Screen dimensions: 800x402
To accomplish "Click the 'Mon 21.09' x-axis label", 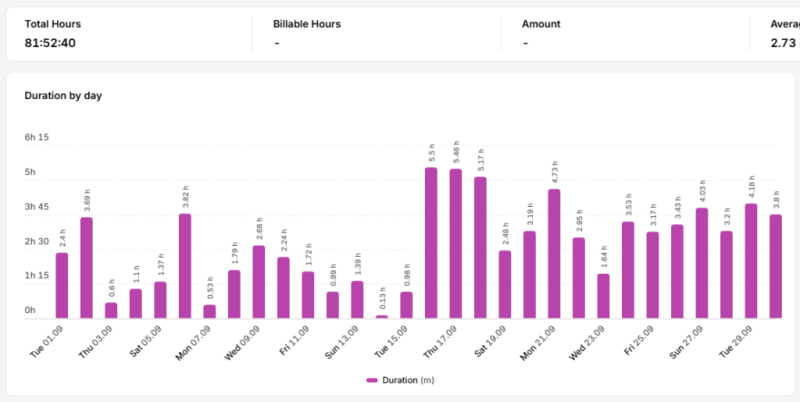I will click(537, 343).
